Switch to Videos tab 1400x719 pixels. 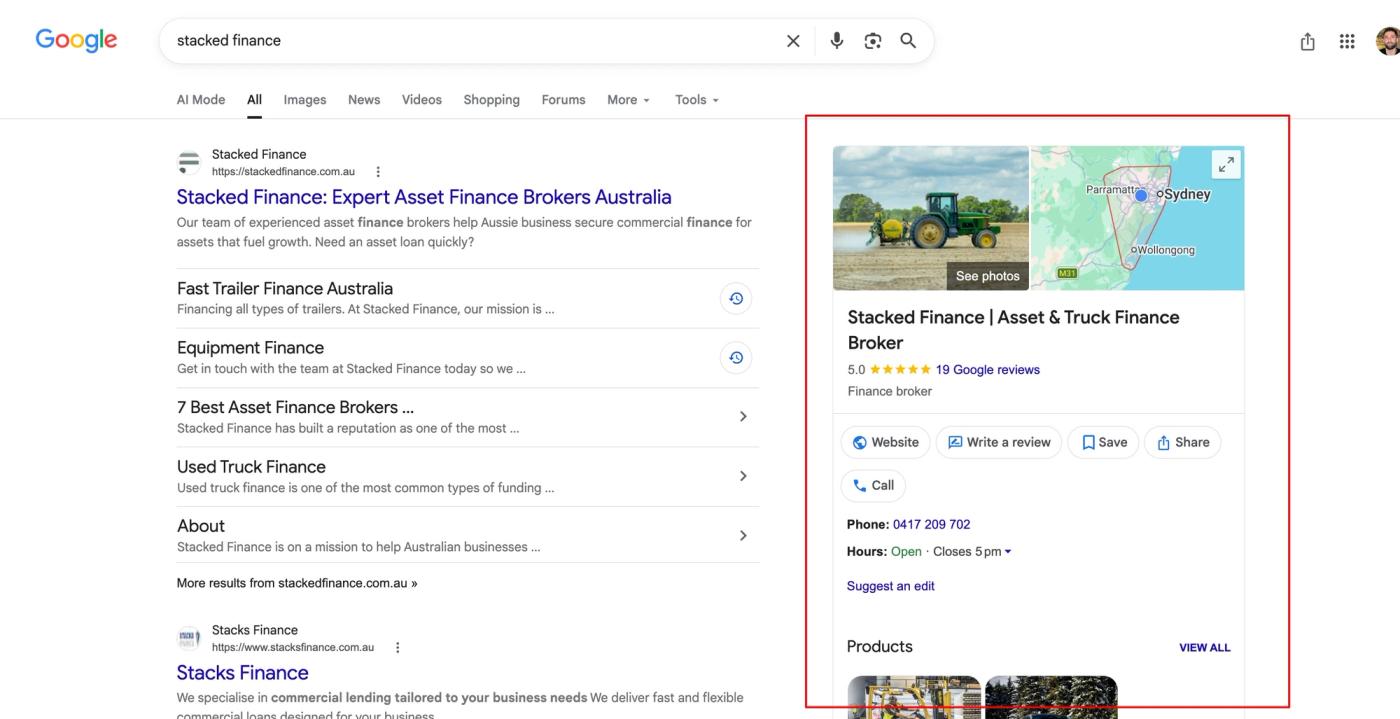(422, 100)
